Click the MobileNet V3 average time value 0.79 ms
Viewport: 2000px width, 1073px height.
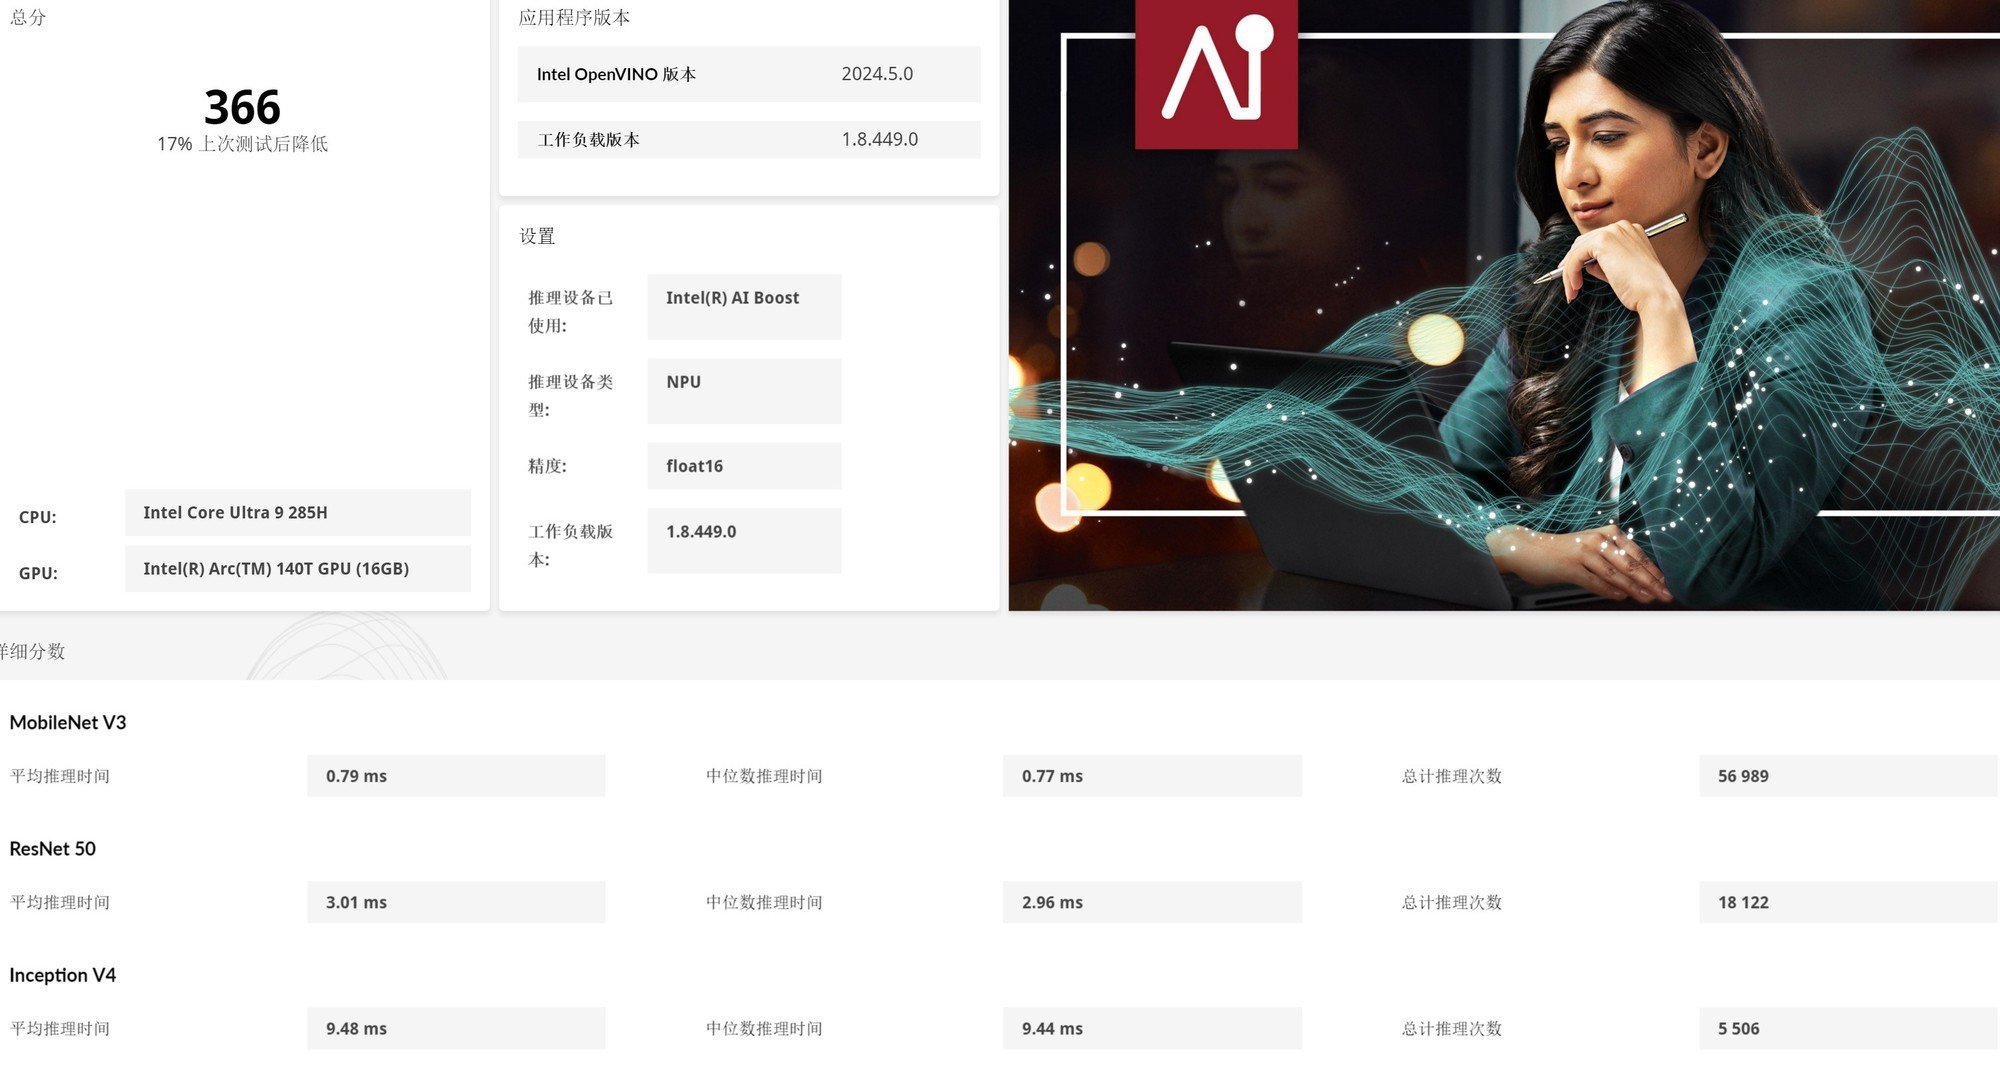tap(455, 775)
